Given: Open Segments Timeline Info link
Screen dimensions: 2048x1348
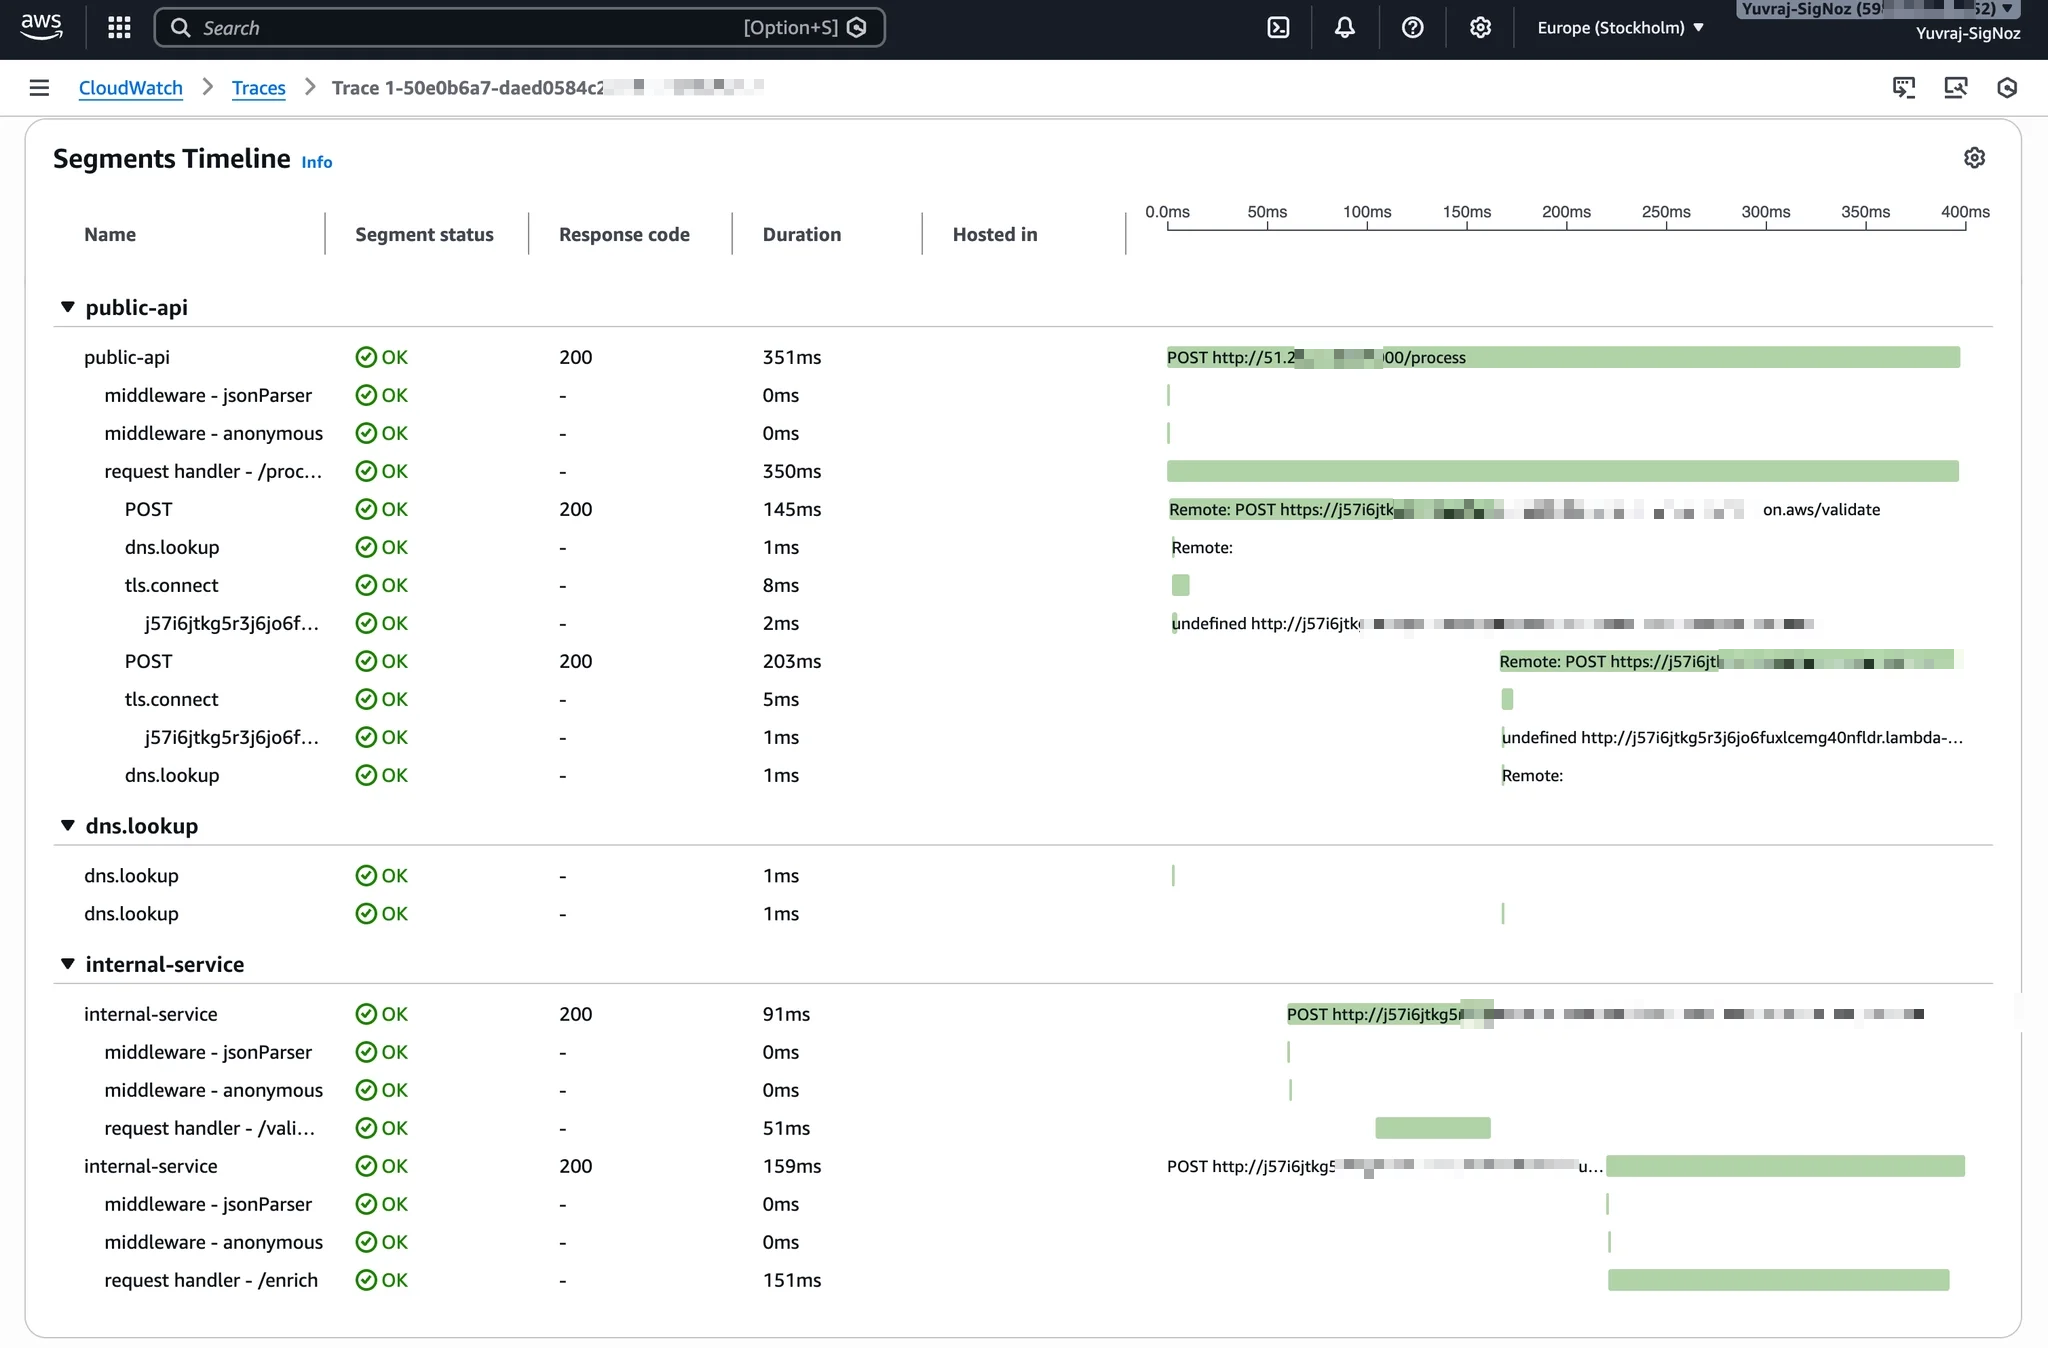Looking at the screenshot, I should pyautogui.click(x=316, y=162).
